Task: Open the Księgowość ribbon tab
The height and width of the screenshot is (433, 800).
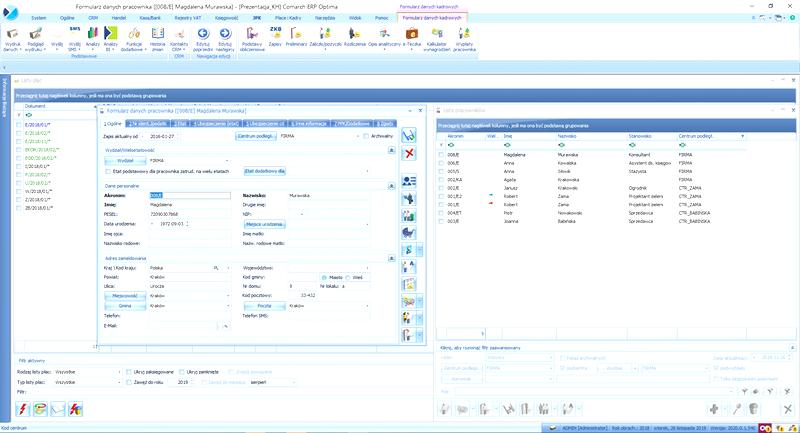Action: [x=227, y=18]
